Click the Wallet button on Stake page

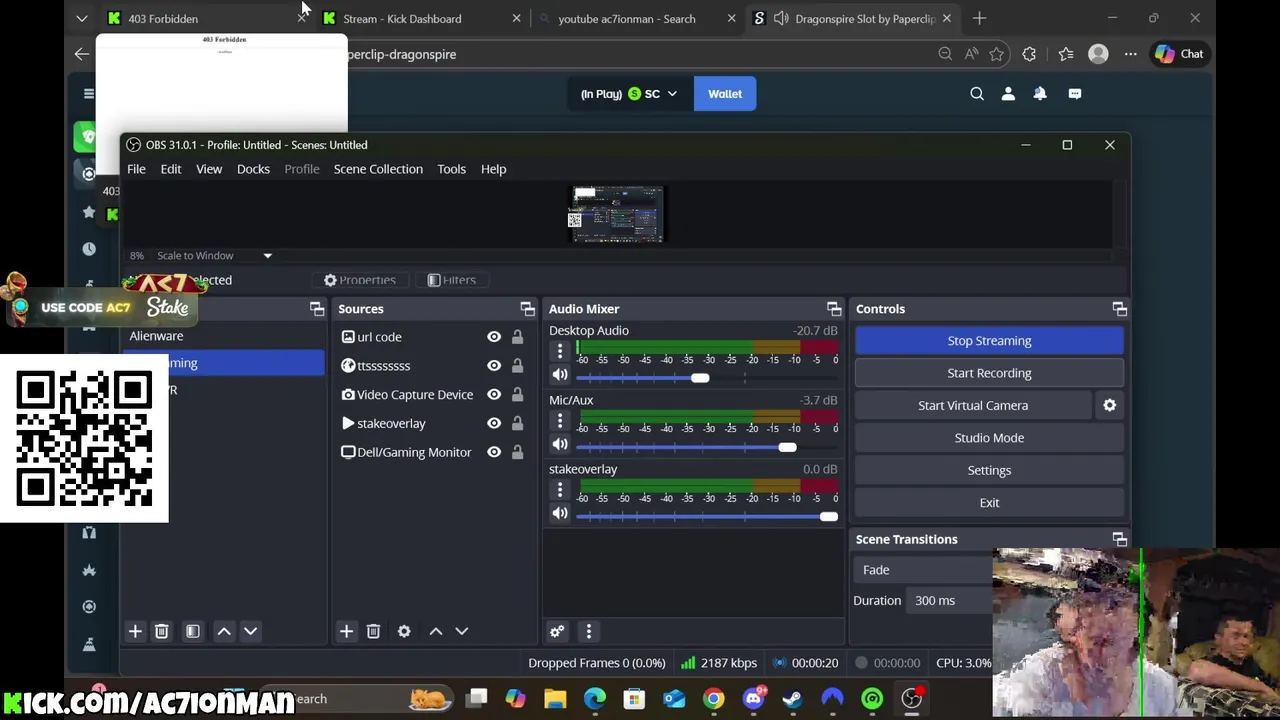(x=725, y=94)
